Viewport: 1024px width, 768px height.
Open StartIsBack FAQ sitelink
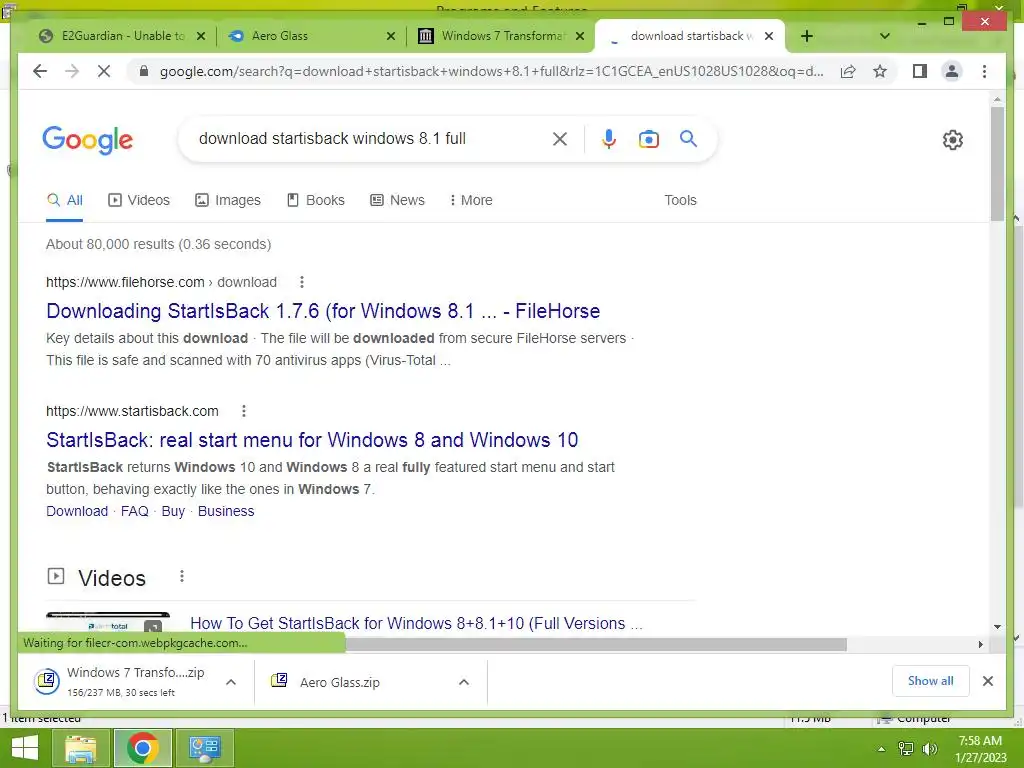tap(135, 511)
